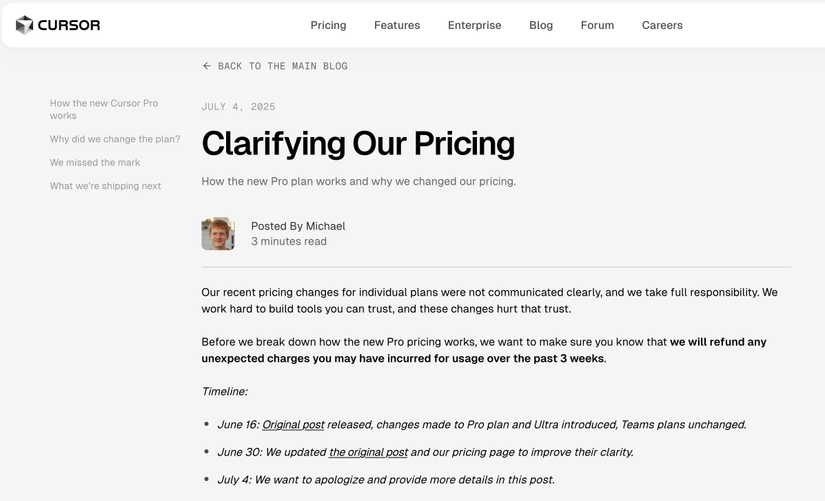
Task: Open the Pricing nav item
Action: pos(328,25)
